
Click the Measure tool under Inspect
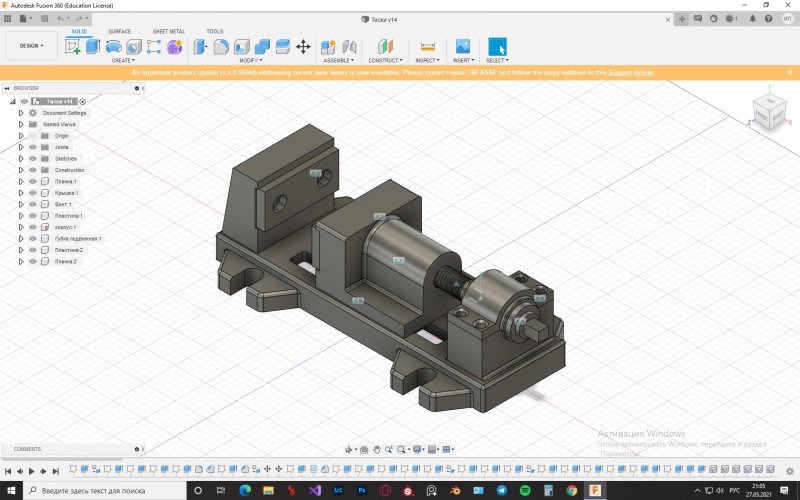tap(428, 47)
